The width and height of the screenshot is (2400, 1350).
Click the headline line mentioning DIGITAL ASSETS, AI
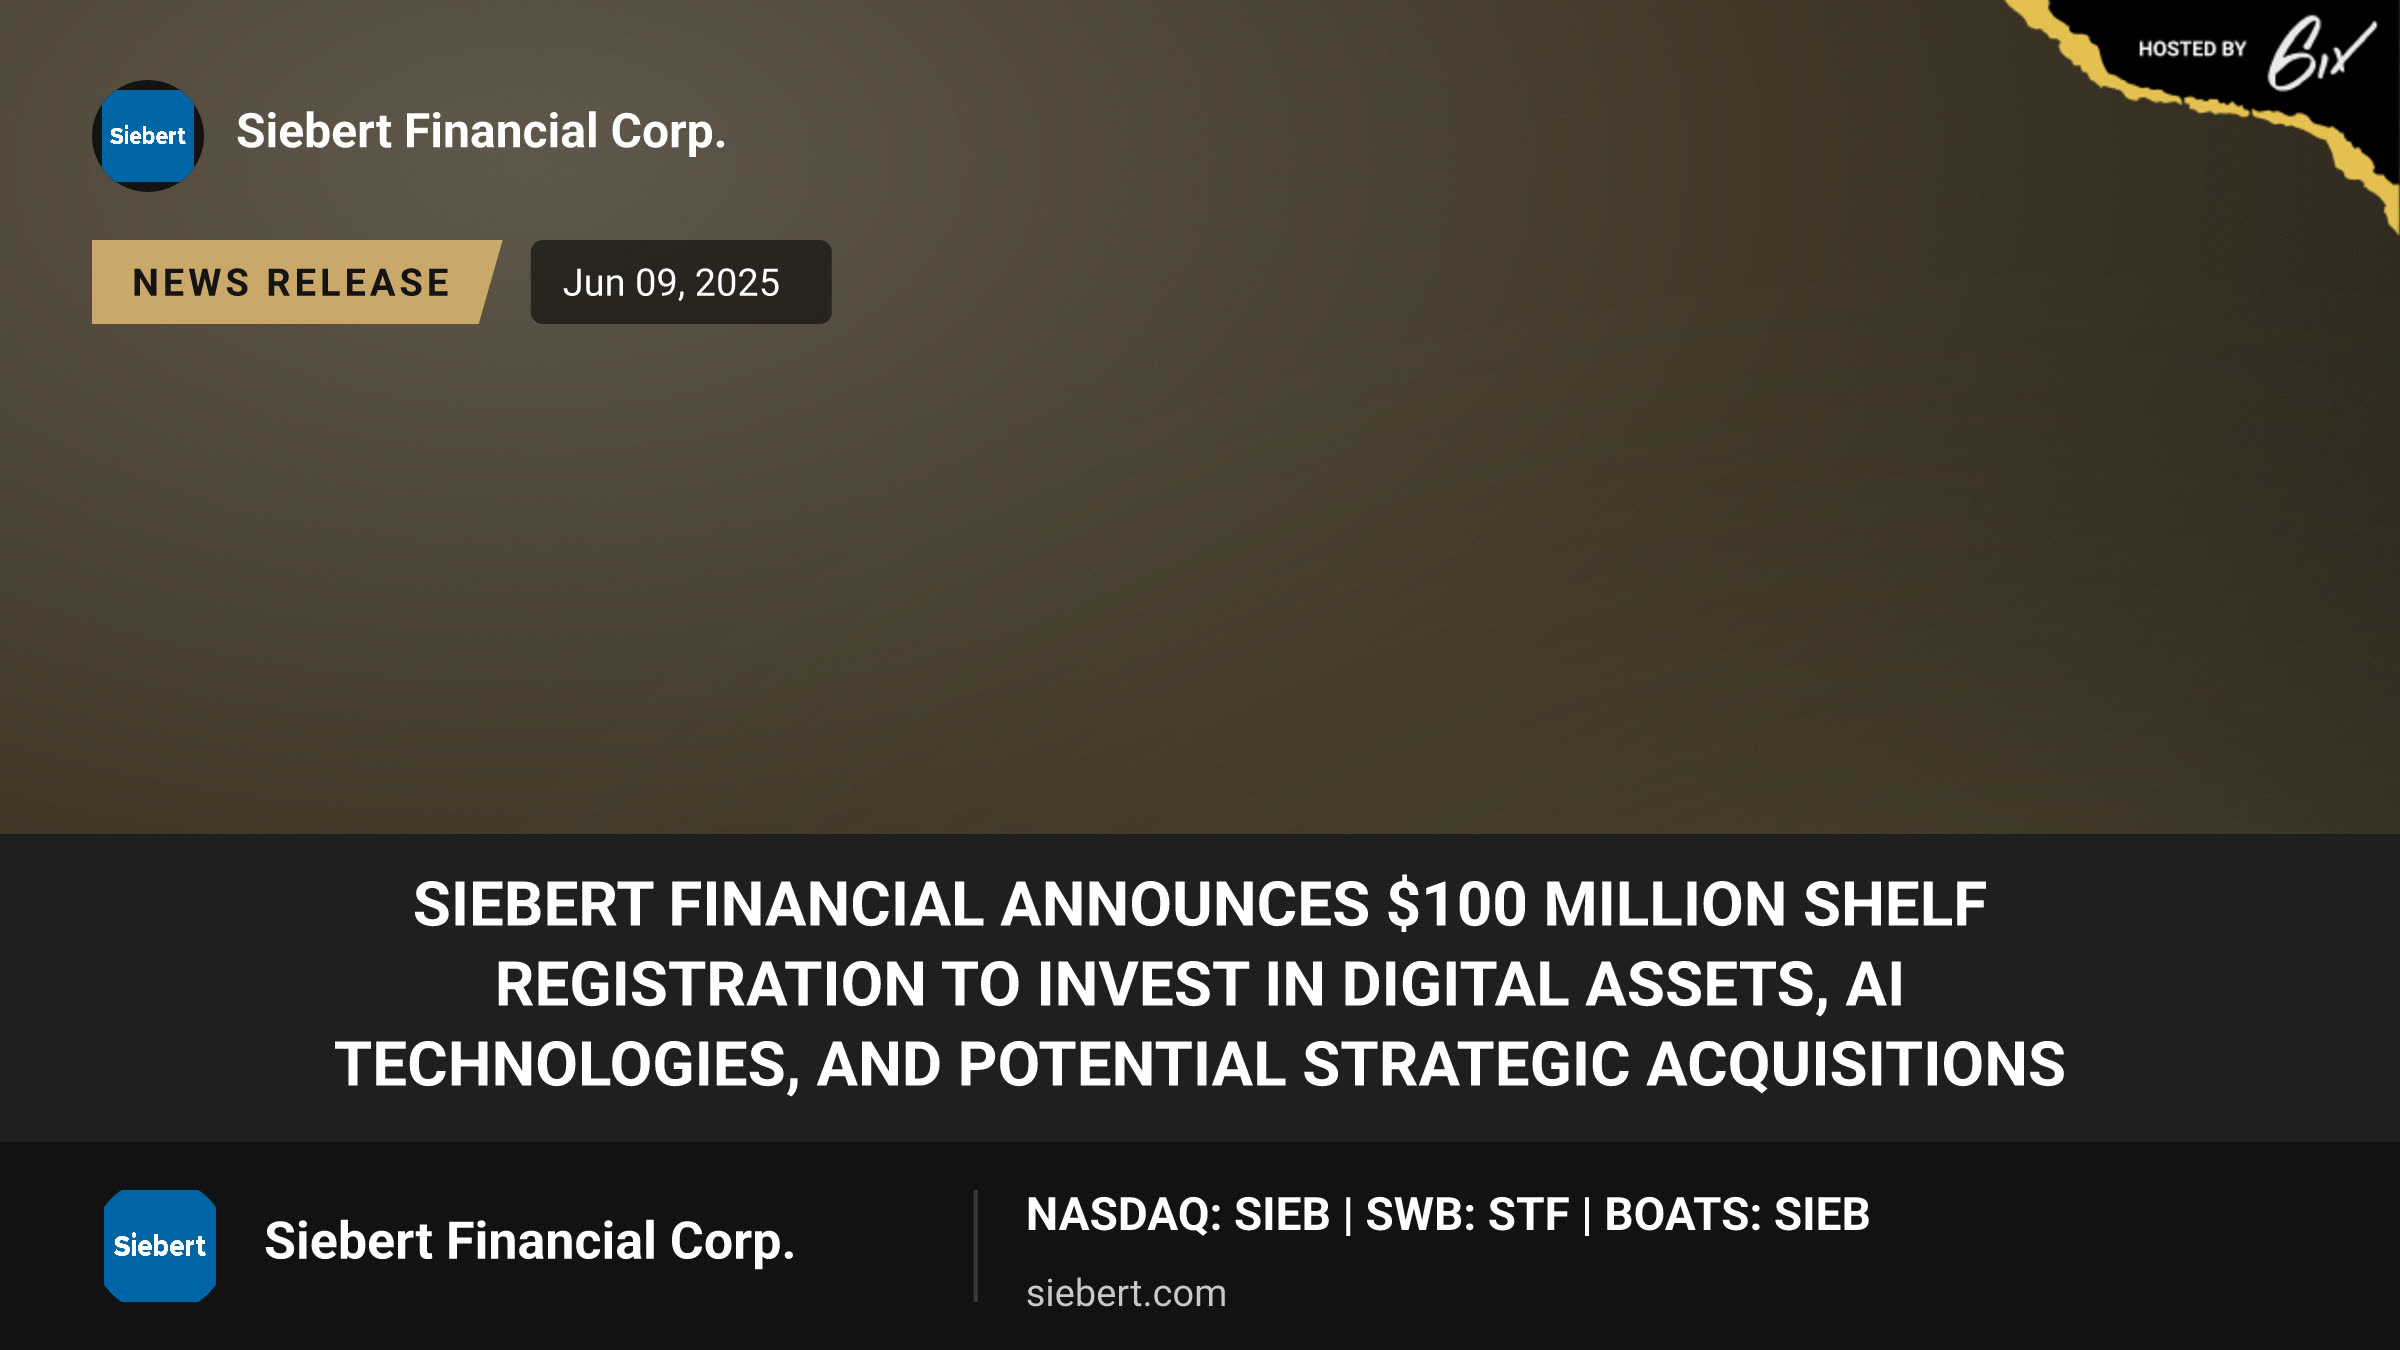[x=1200, y=984]
